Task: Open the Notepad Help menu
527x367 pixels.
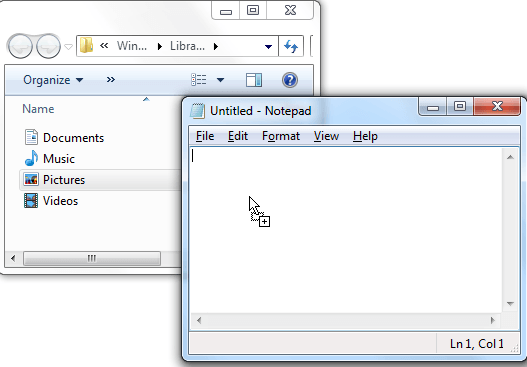Action: coord(365,136)
